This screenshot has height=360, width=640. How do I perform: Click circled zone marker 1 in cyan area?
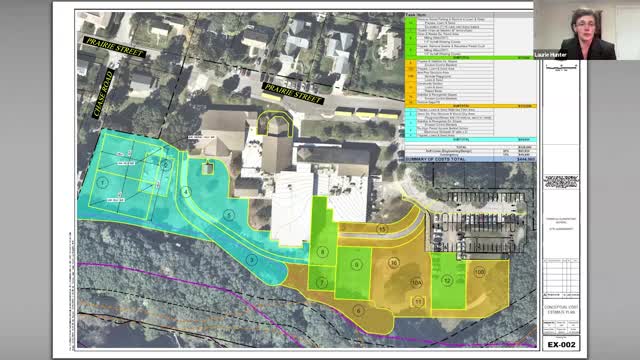tap(102, 182)
